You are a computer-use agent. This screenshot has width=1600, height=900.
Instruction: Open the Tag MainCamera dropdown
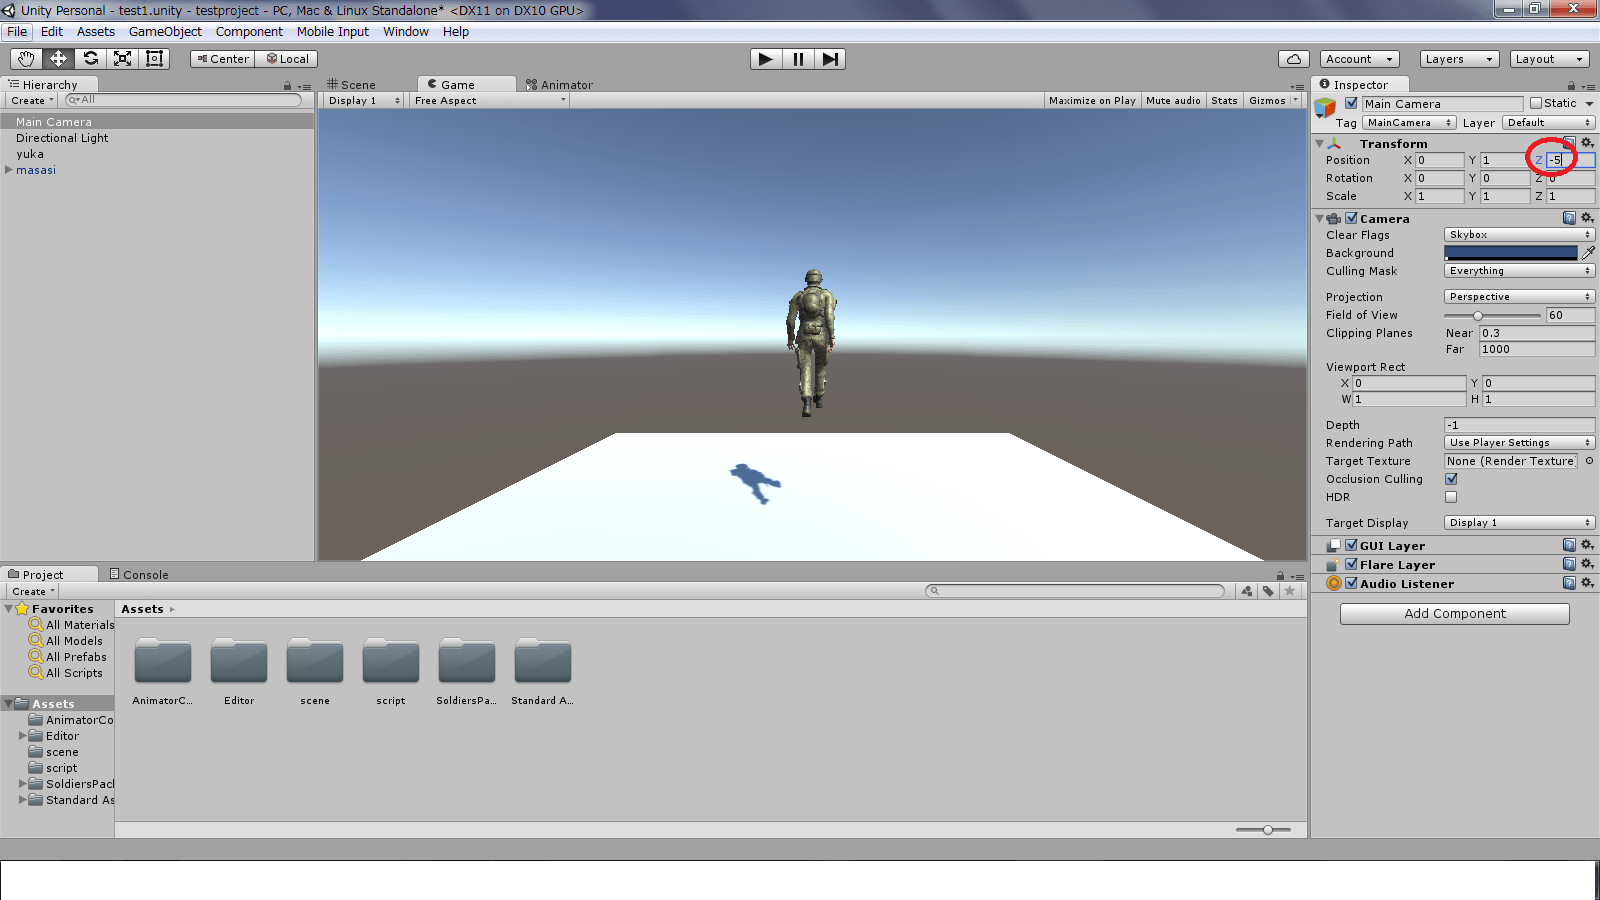point(1408,123)
